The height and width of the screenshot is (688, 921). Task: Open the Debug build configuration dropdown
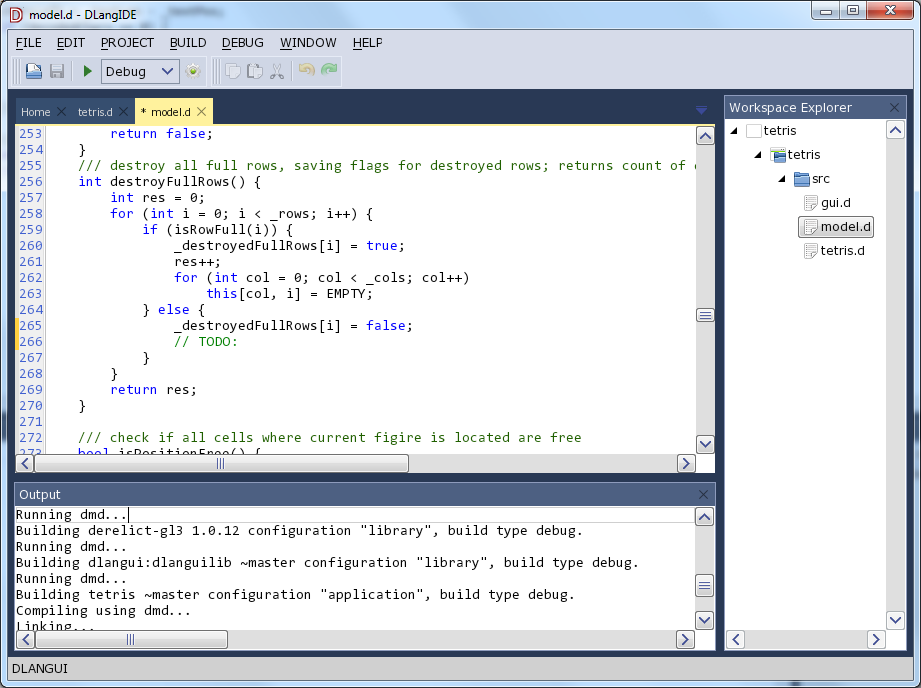pyautogui.click(x=140, y=71)
